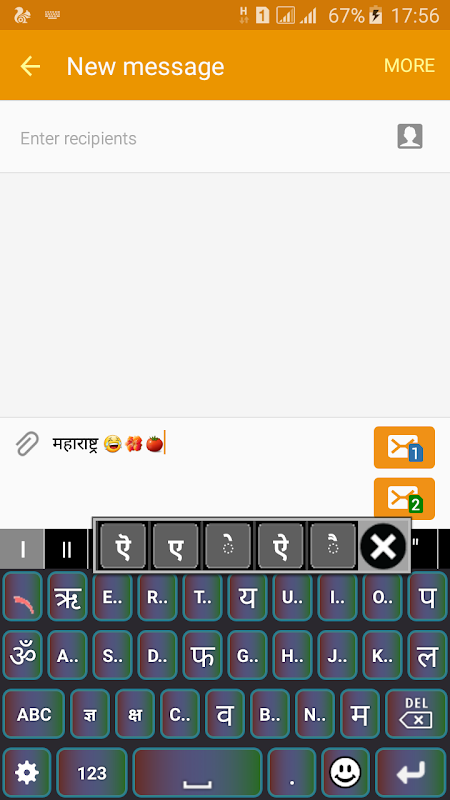Switch keyboard to ABC layout
This screenshot has height=800, width=450.
click(34, 714)
